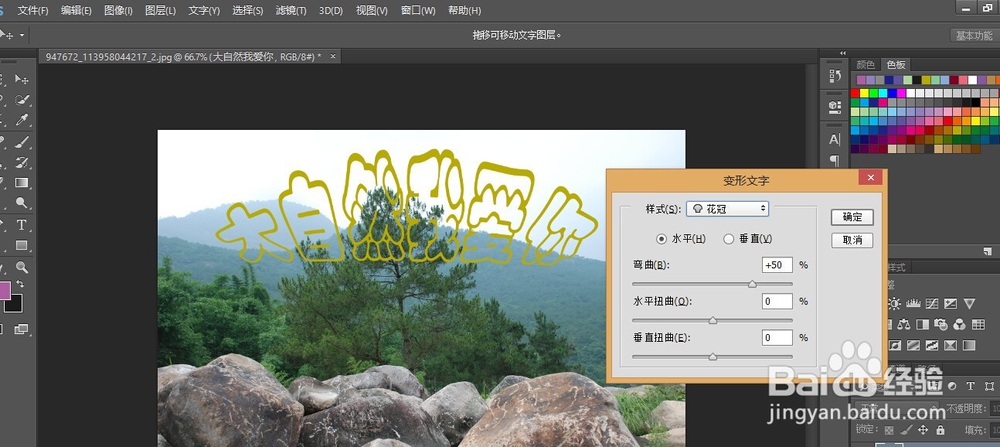1000x447 pixels.
Task: Toggle lock position
Action: [x=923, y=430]
